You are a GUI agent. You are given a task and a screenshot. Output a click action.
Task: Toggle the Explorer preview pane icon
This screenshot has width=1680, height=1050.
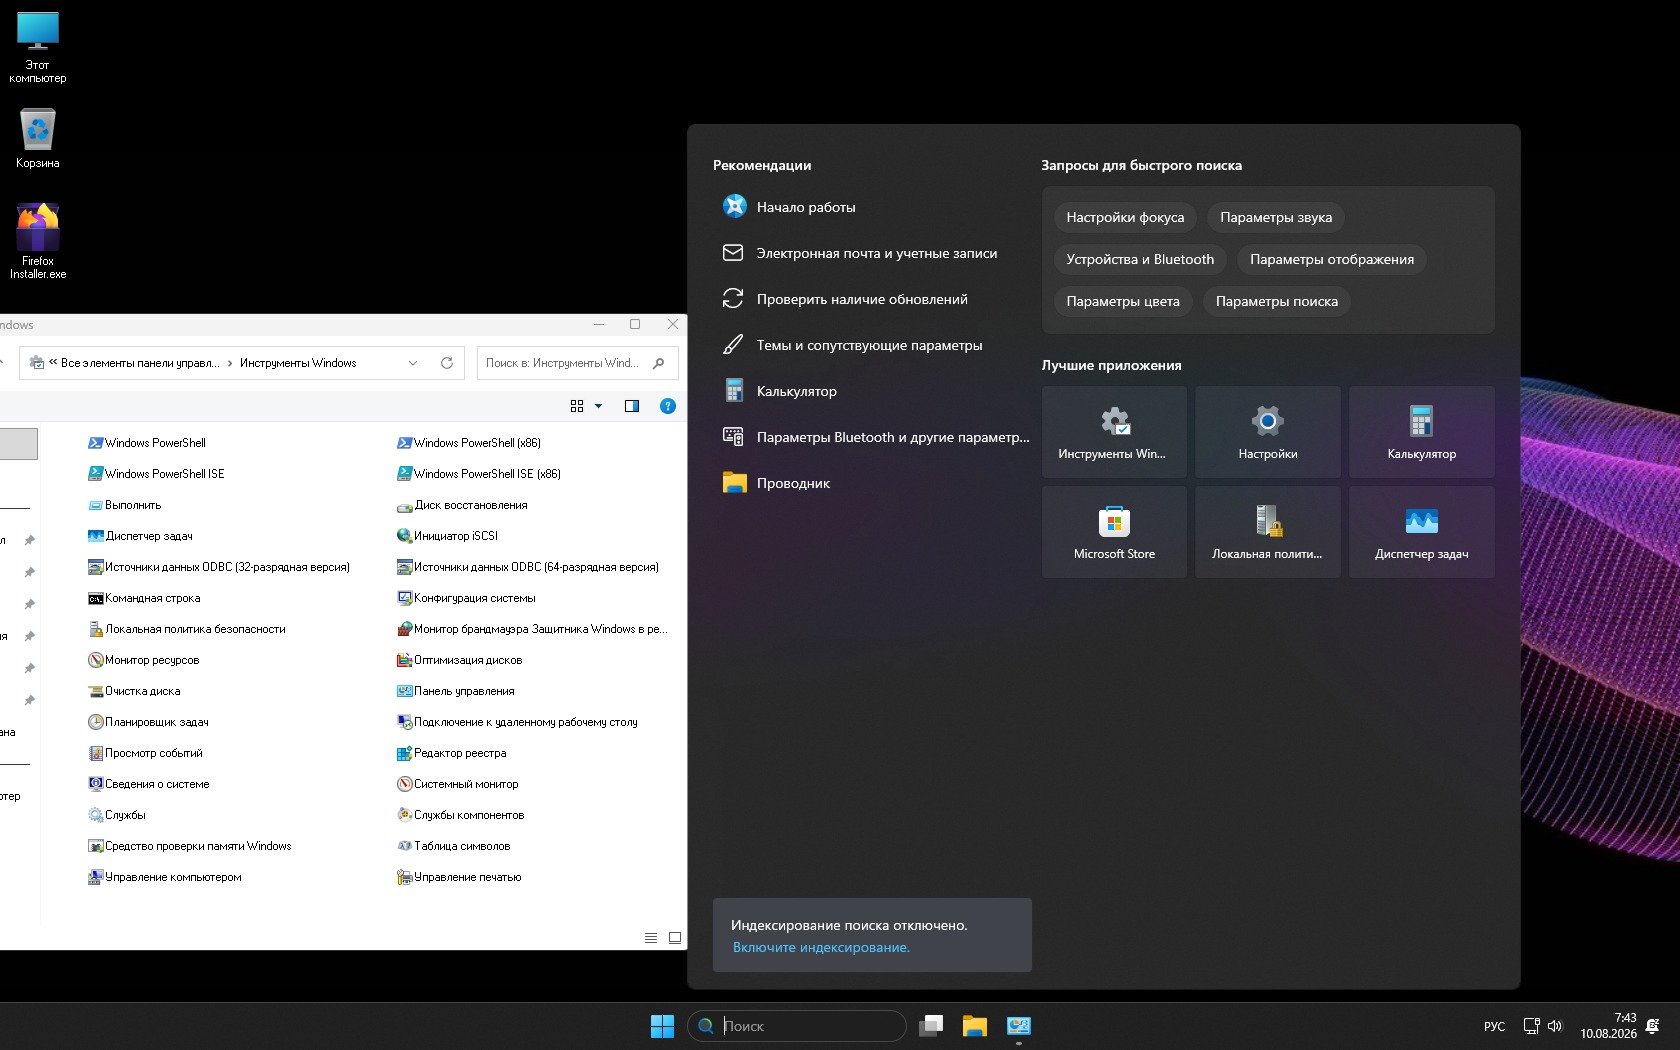632,406
